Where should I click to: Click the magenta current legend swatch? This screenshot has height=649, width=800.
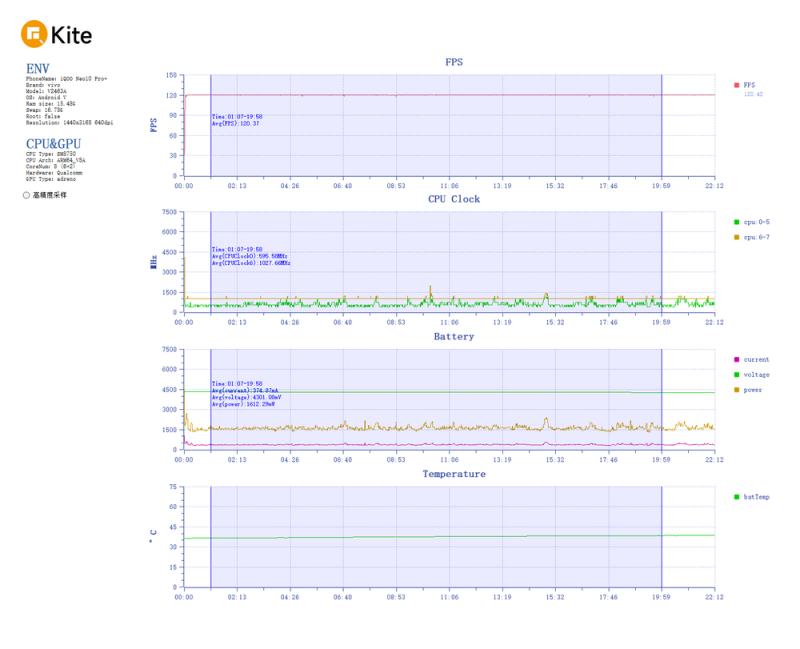[737, 359]
